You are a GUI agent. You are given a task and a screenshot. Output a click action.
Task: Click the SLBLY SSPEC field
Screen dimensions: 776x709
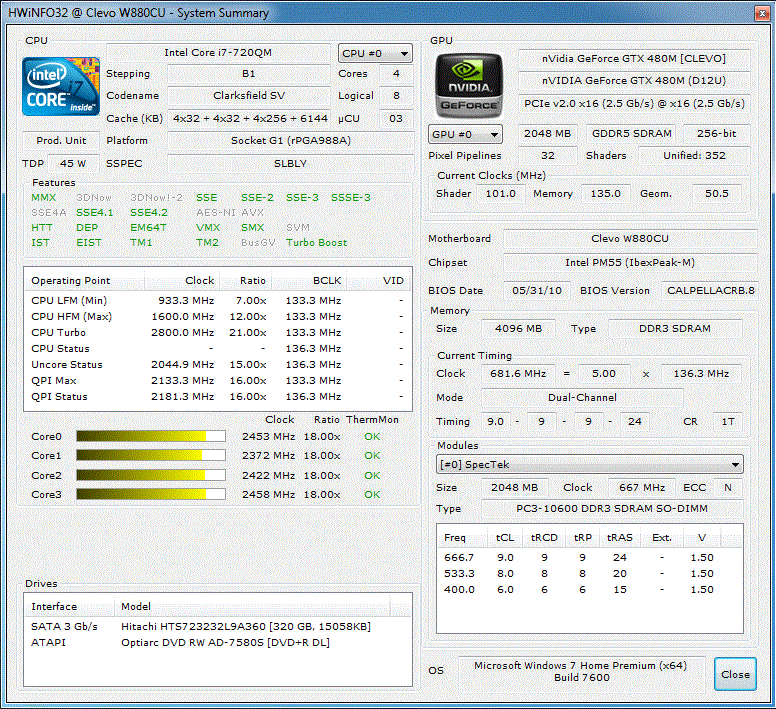pos(291,163)
